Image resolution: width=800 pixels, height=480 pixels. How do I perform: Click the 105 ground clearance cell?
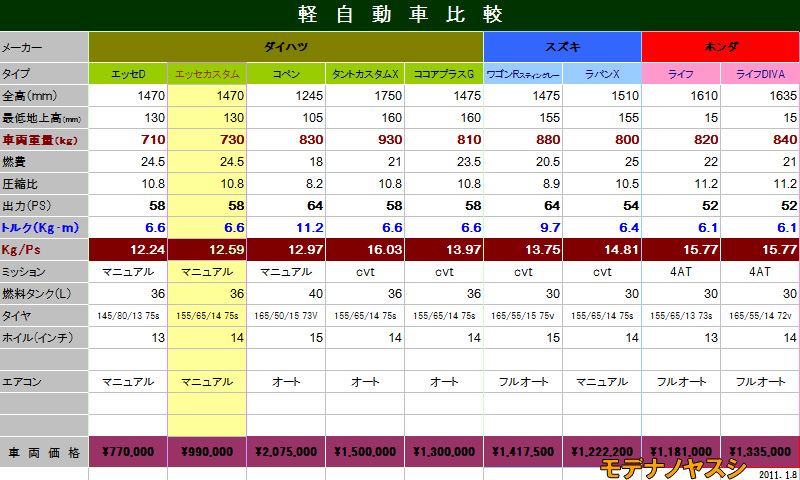tap(286, 118)
